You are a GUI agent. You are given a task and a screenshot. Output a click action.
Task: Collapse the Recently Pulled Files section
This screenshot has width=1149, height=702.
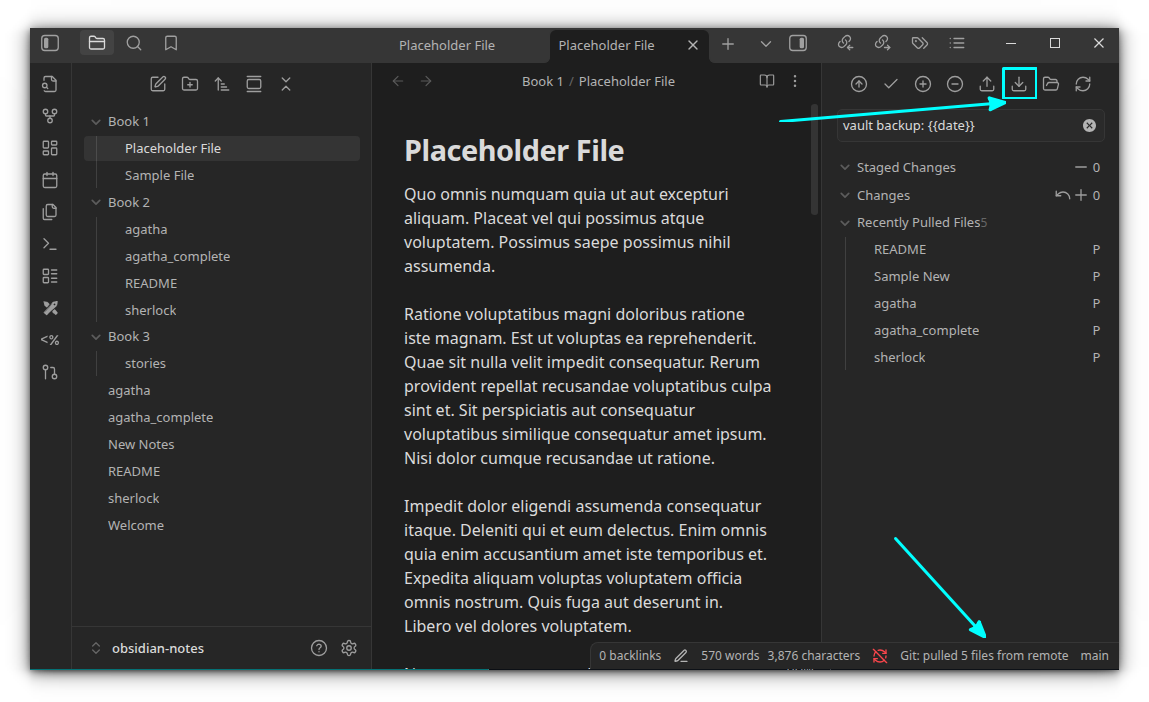(x=846, y=223)
